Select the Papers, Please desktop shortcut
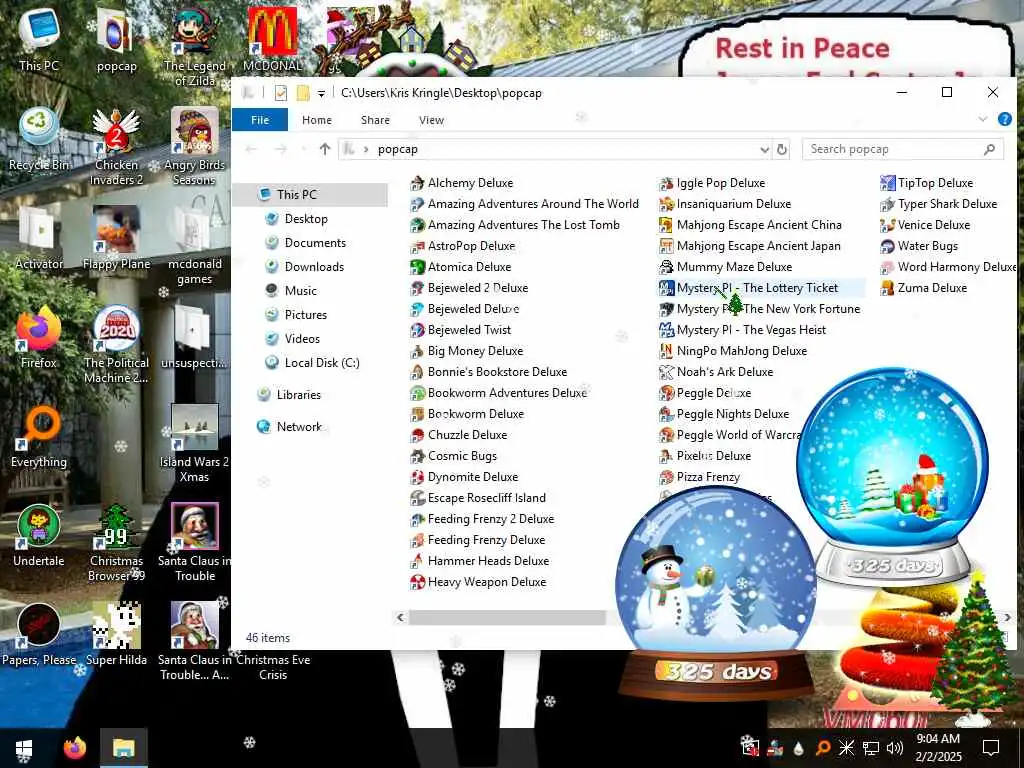The image size is (1024, 768). tap(39, 635)
